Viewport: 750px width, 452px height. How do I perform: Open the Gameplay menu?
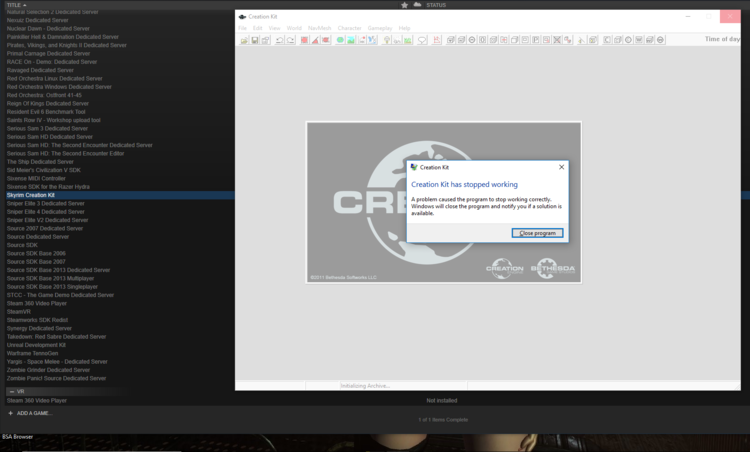[x=380, y=28]
